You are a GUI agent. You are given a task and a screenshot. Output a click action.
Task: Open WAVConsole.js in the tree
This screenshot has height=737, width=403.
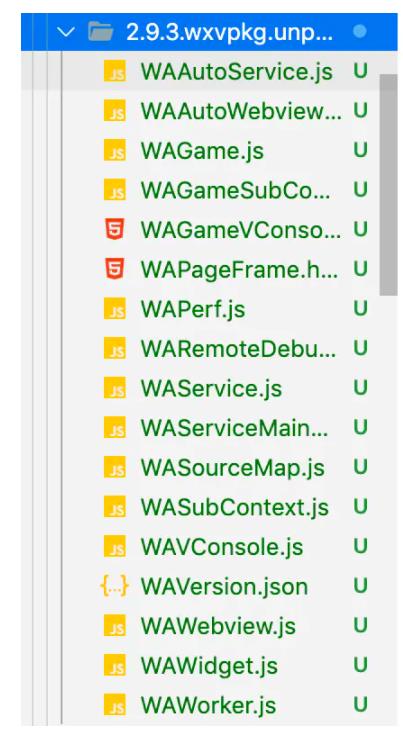(x=222, y=547)
